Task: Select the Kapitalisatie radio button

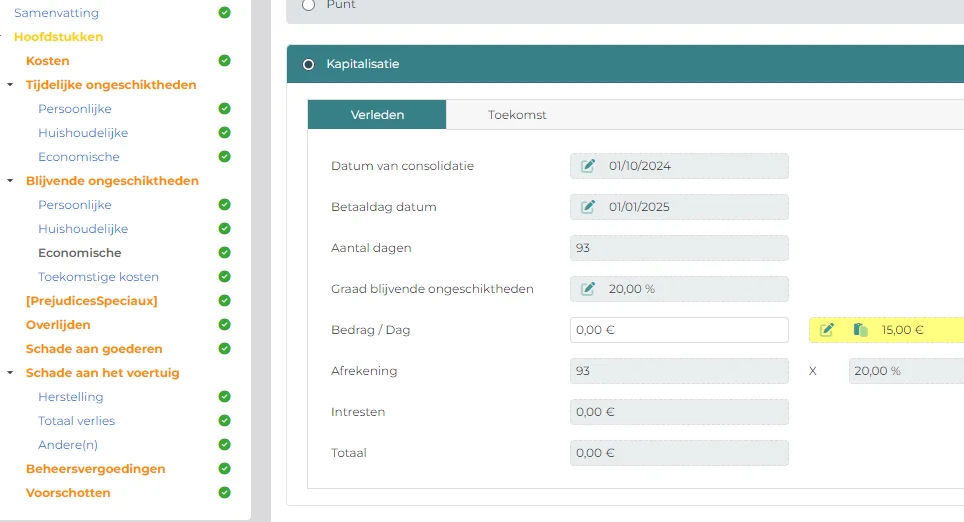Action: click(309, 64)
